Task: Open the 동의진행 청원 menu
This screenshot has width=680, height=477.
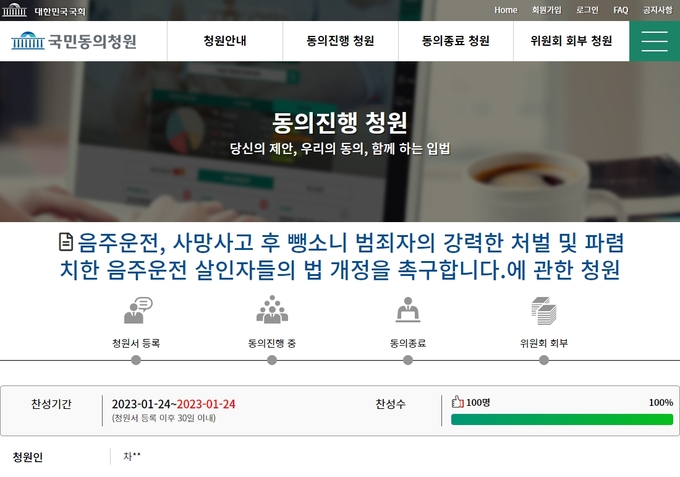Action: pyautogui.click(x=340, y=41)
